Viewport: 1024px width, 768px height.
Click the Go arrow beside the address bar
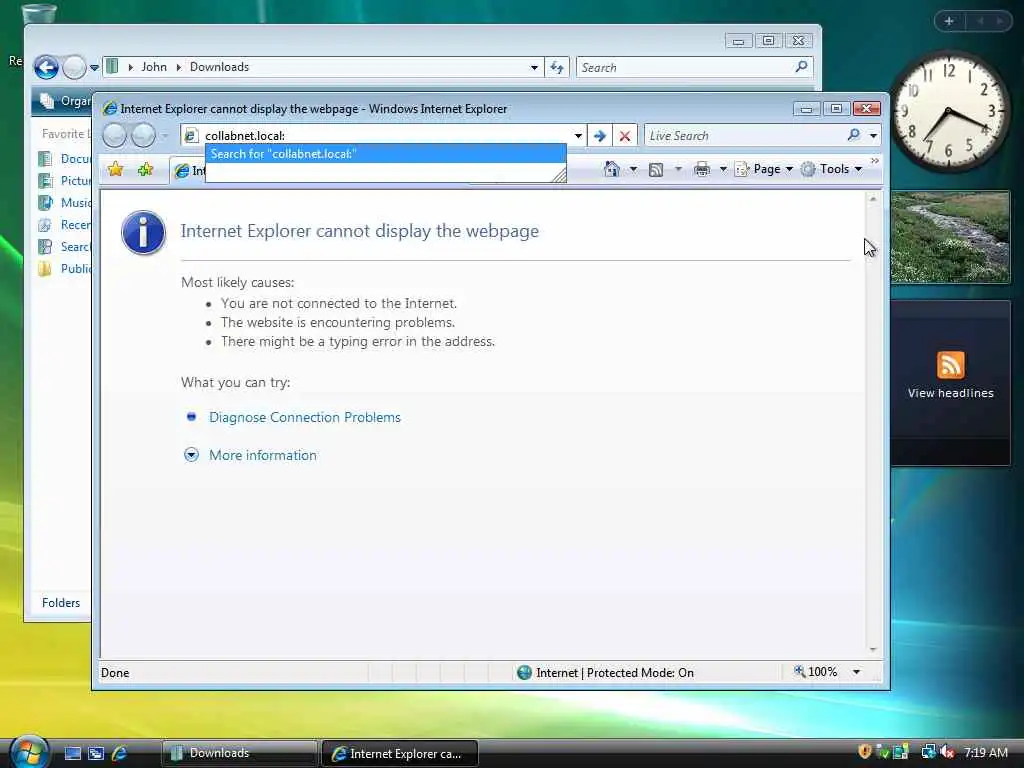click(x=599, y=136)
